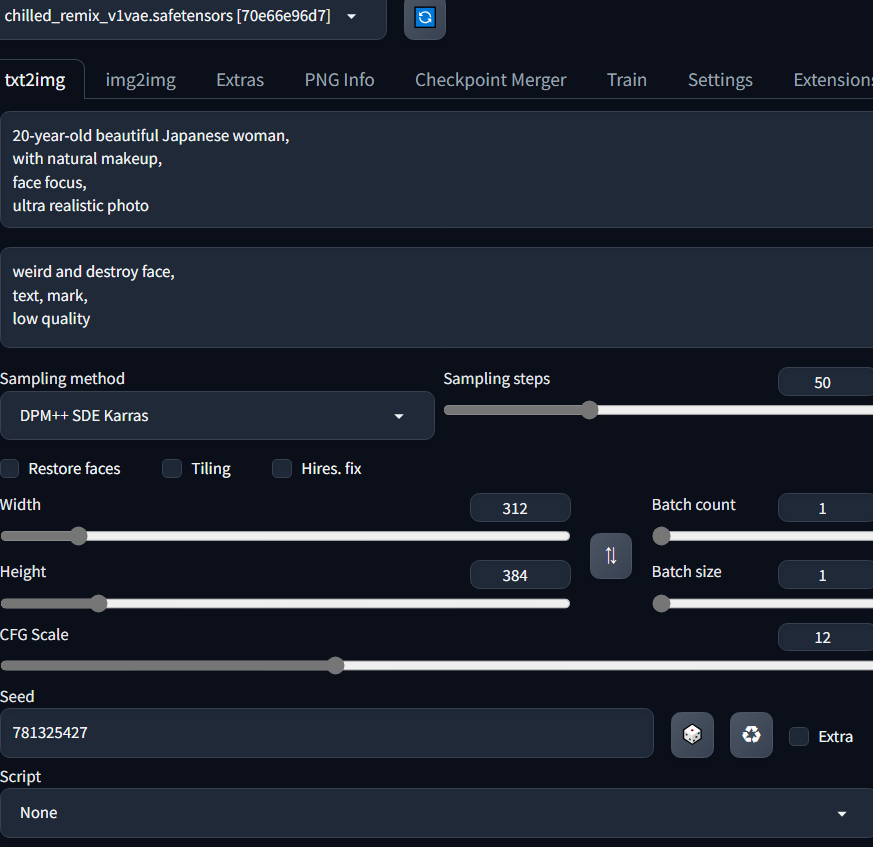Viewport: 873px width, 847px height.
Task: Click the Height label text
Action: [23, 572]
